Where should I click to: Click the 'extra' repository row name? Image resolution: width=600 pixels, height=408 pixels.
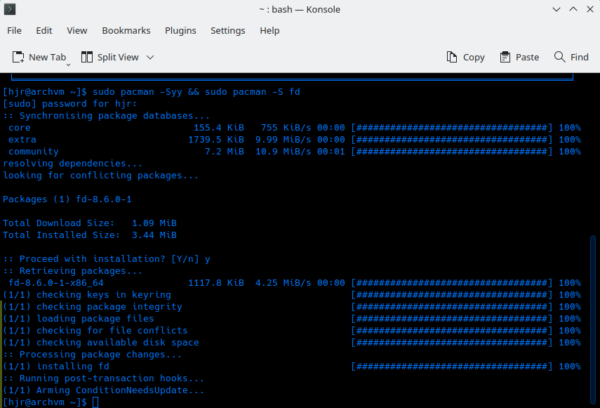pyautogui.click(x=22, y=140)
